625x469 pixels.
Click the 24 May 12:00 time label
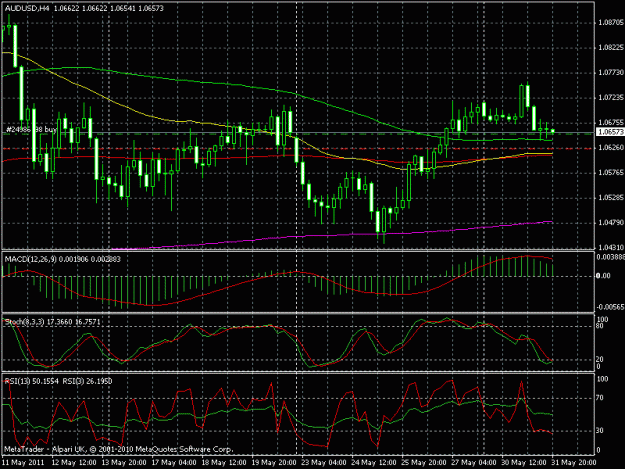[374, 463]
